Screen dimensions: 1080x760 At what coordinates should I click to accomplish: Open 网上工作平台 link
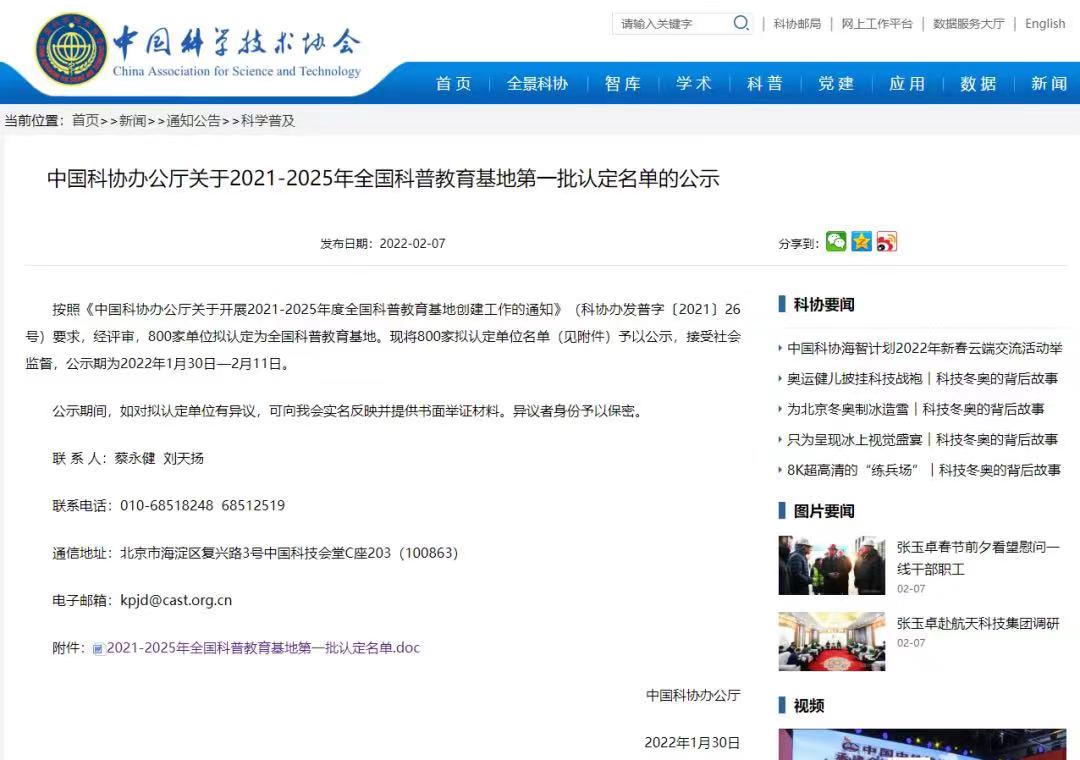[x=877, y=24]
